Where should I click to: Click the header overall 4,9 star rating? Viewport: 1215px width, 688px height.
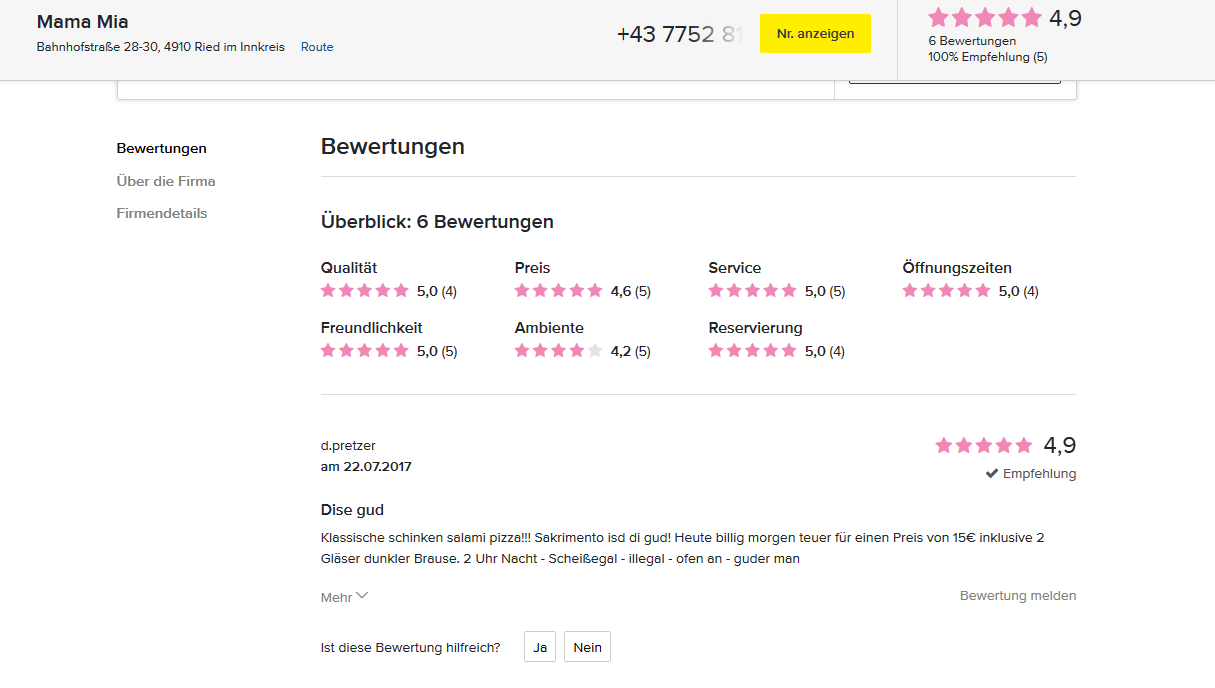(x=985, y=18)
